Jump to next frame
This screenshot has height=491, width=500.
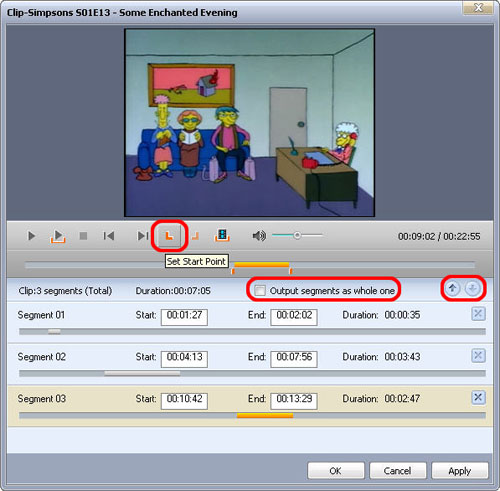143,236
